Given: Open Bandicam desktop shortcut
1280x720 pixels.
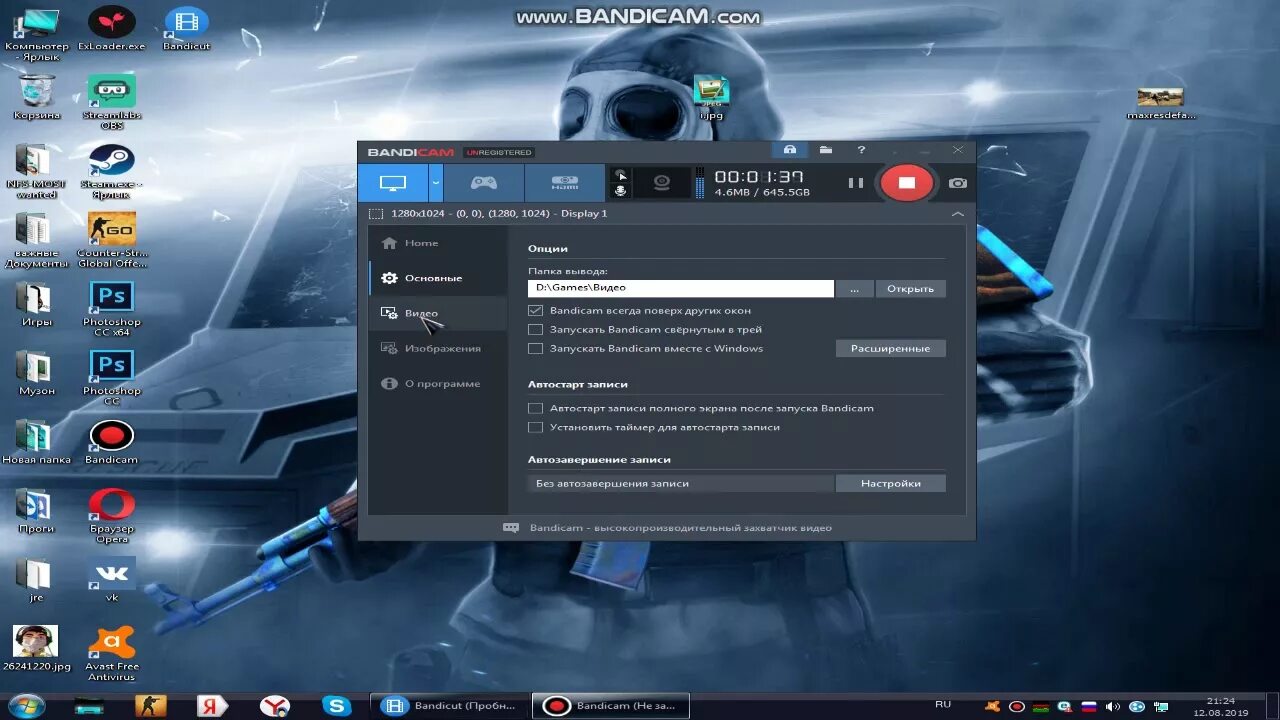Looking at the screenshot, I should [112, 442].
